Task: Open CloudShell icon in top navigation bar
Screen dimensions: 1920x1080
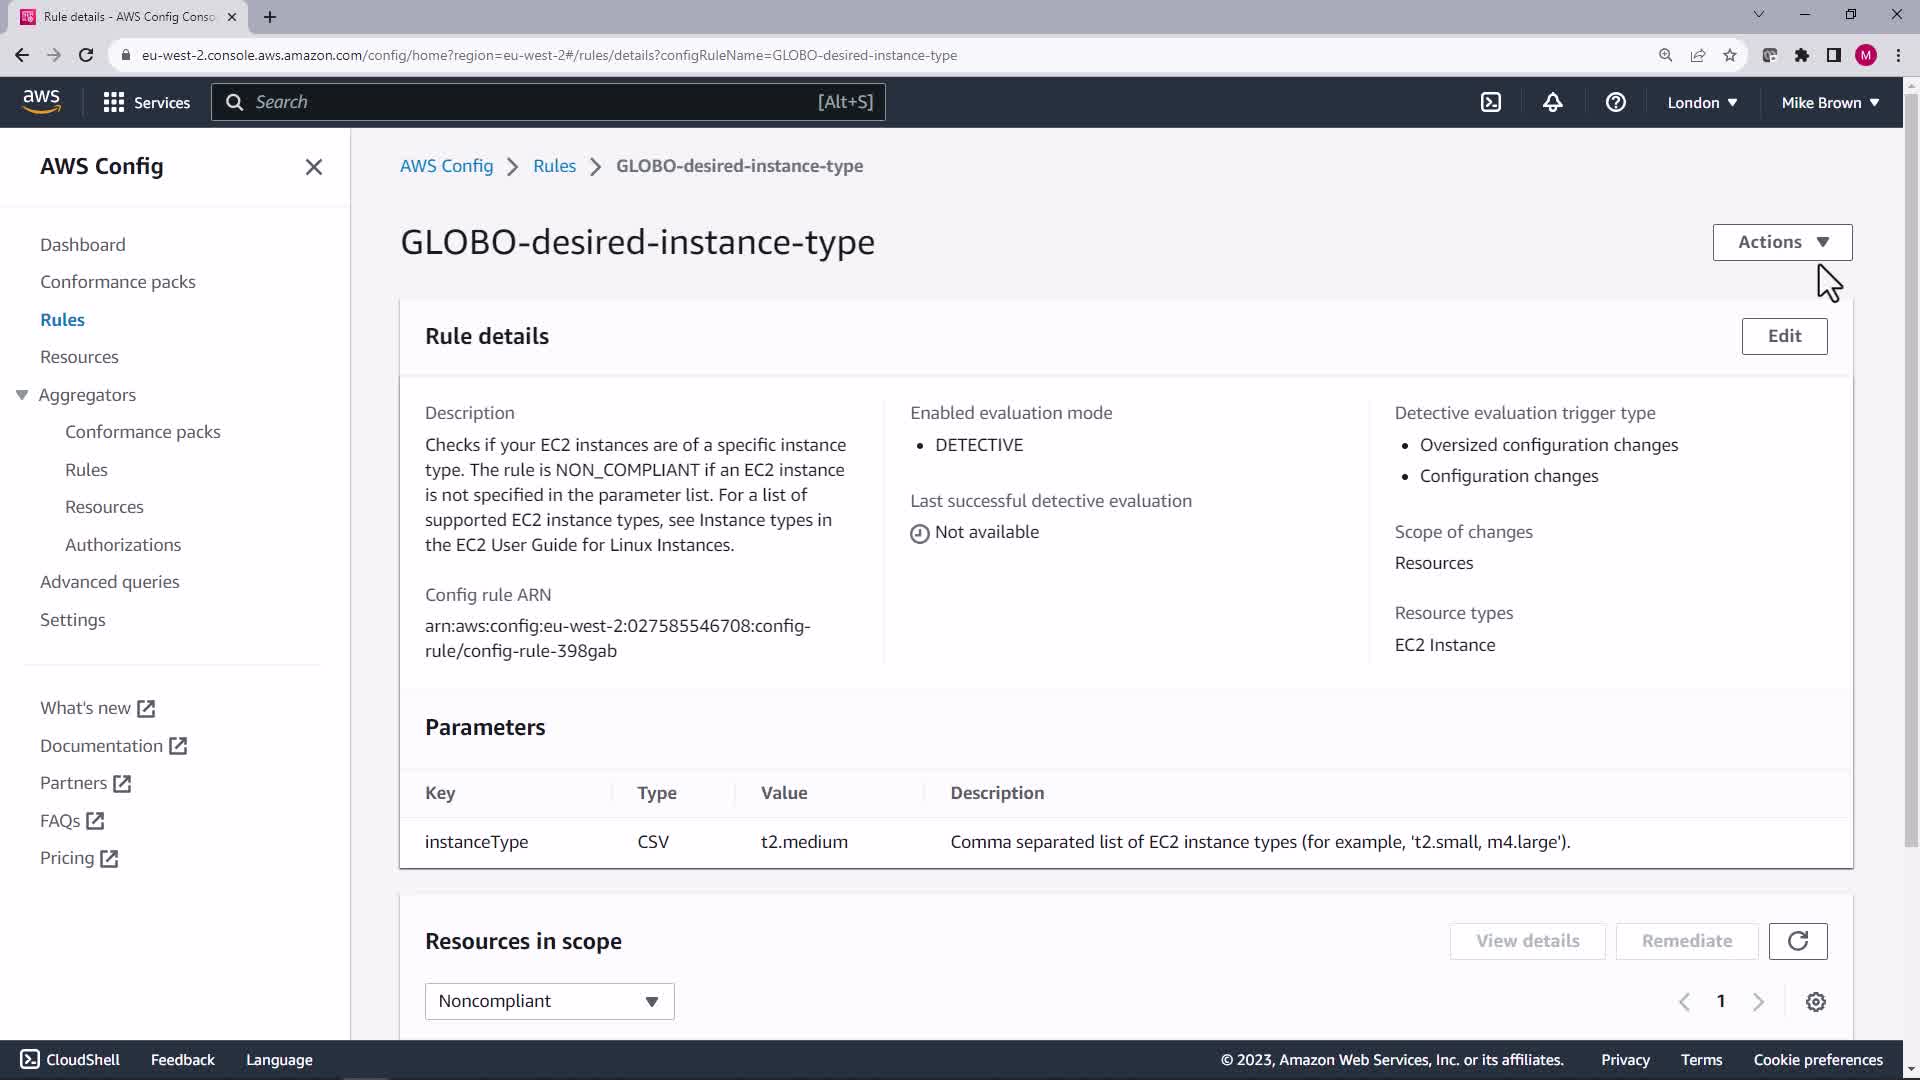Action: click(x=1491, y=102)
